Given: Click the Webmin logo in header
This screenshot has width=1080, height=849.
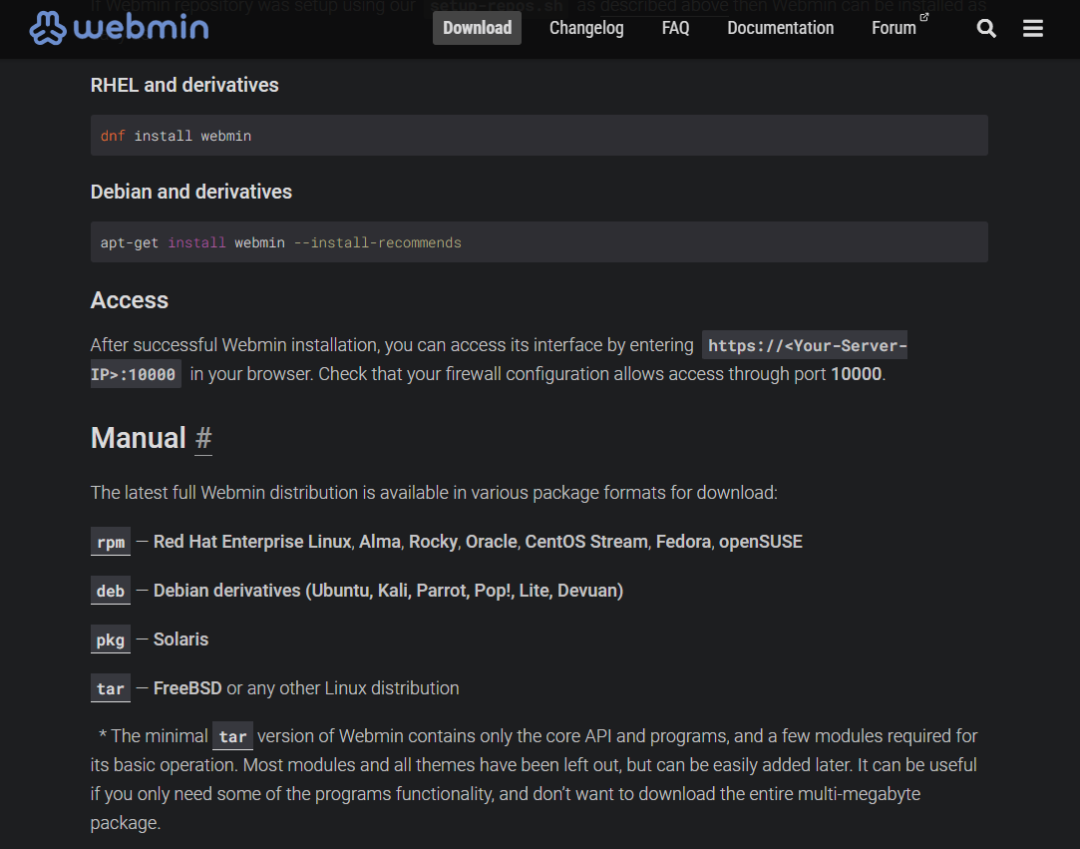Looking at the screenshot, I should [x=119, y=28].
